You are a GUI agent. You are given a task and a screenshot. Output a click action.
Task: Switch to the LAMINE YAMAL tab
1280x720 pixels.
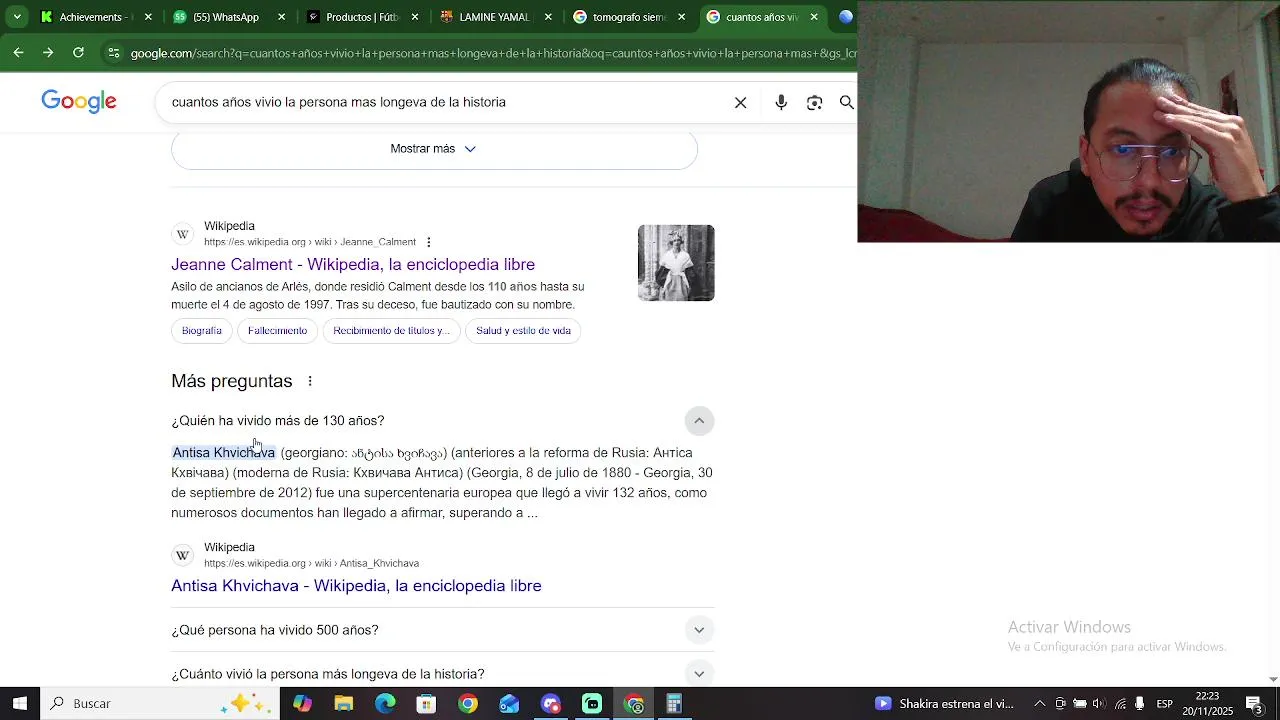pos(494,17)
